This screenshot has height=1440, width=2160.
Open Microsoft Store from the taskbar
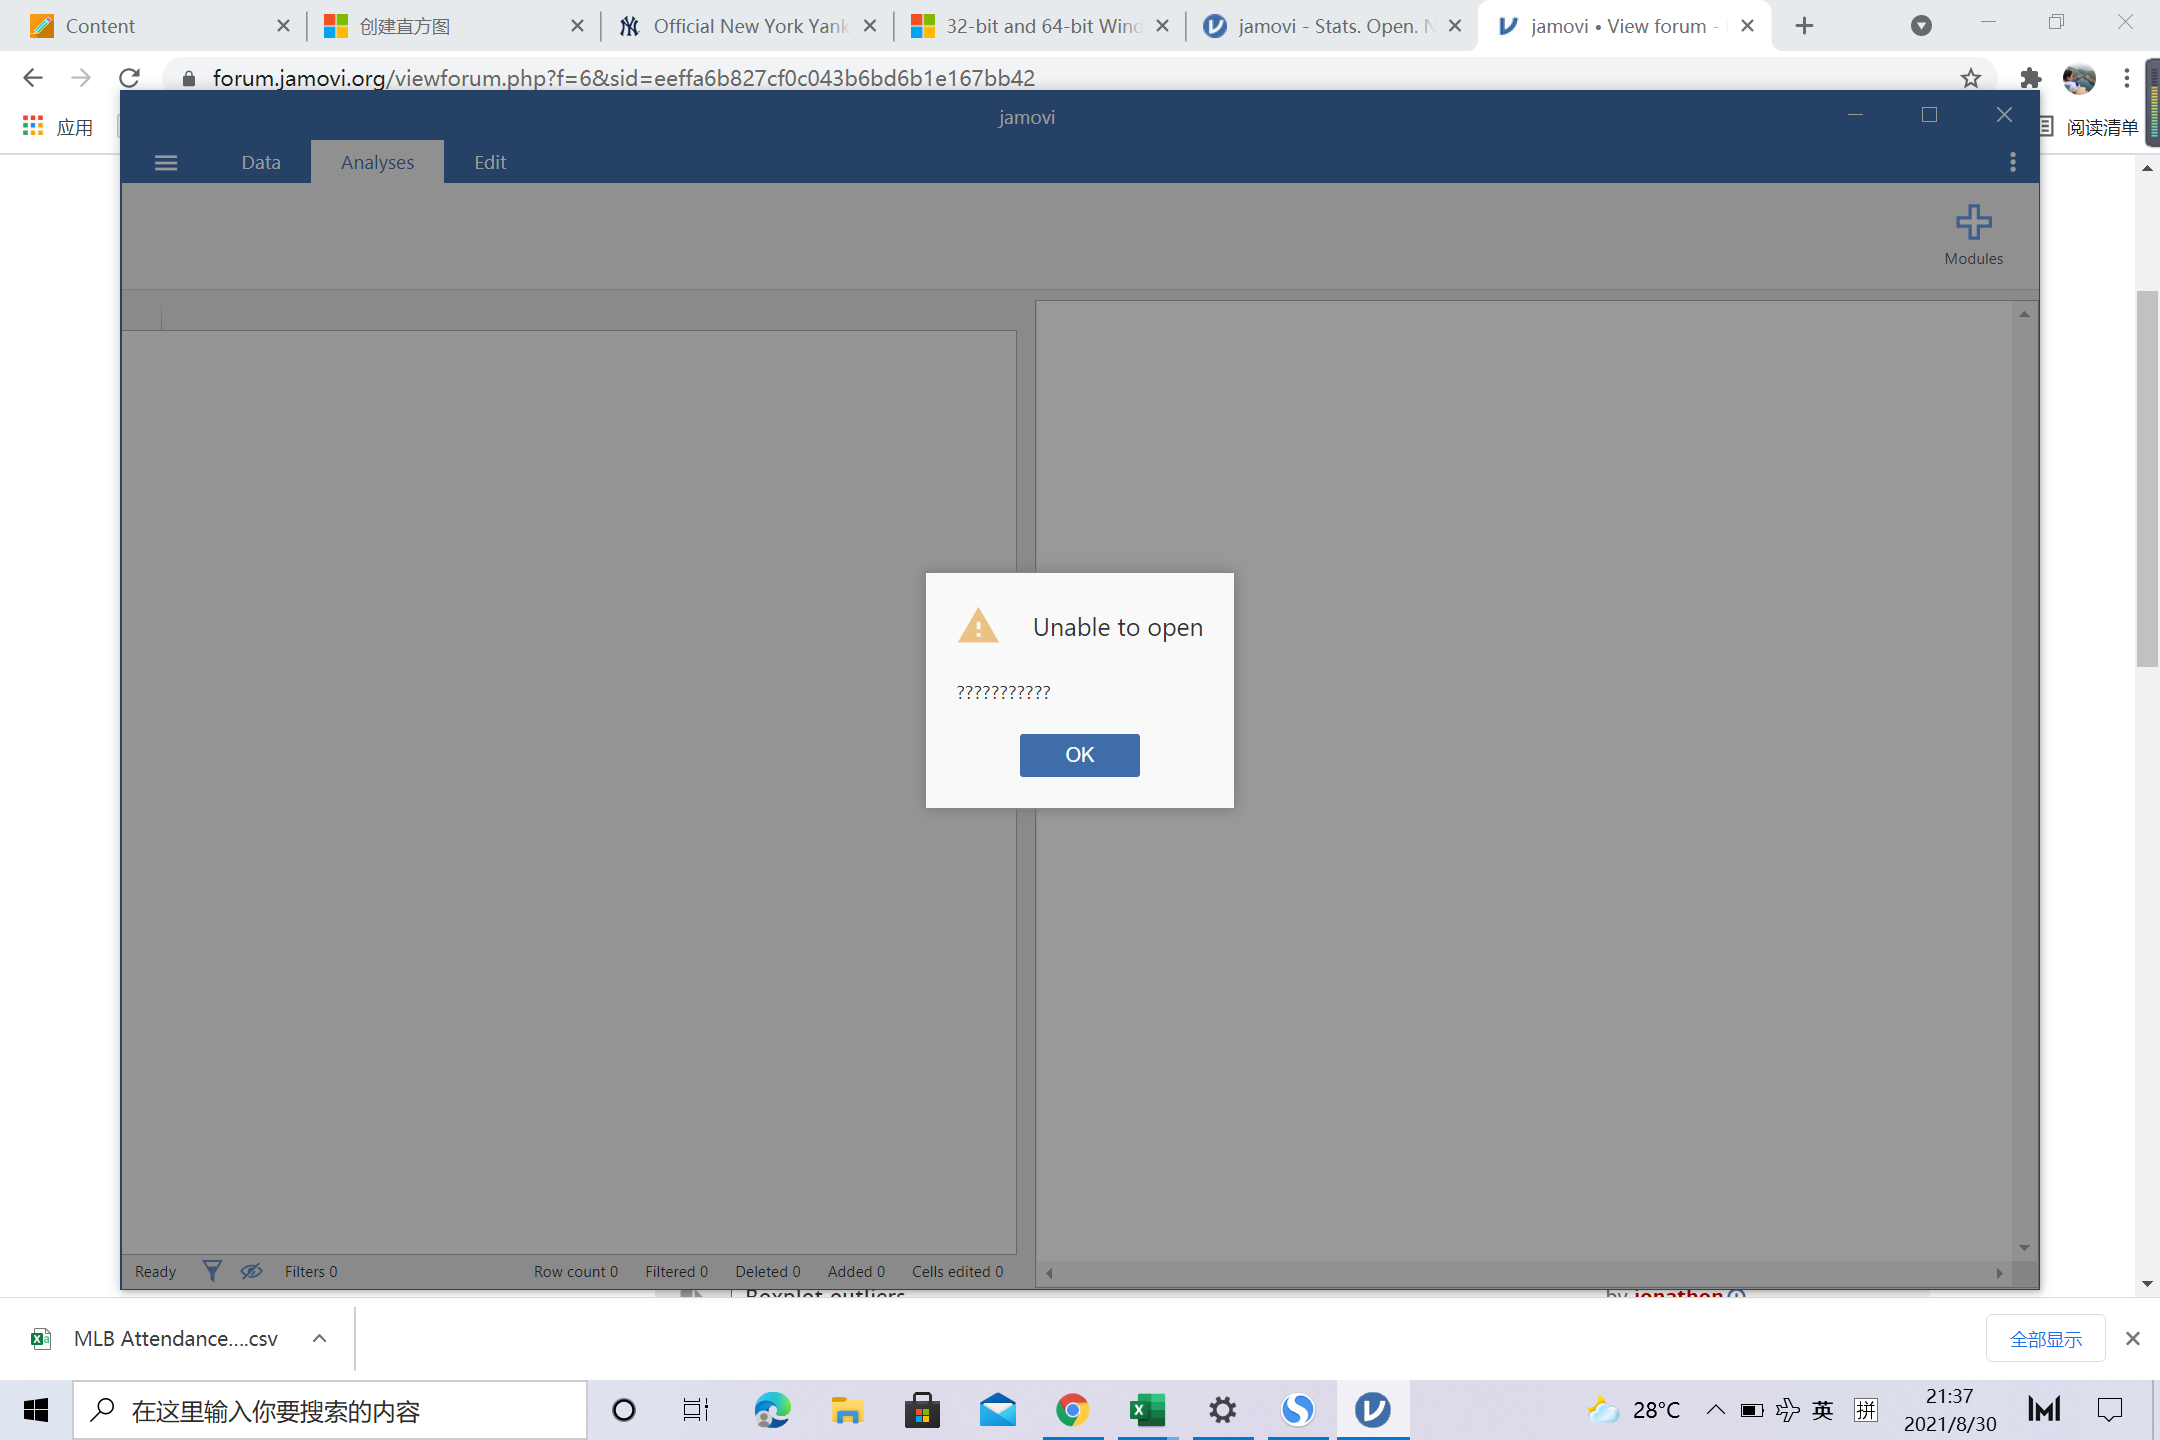(922, 1410)
